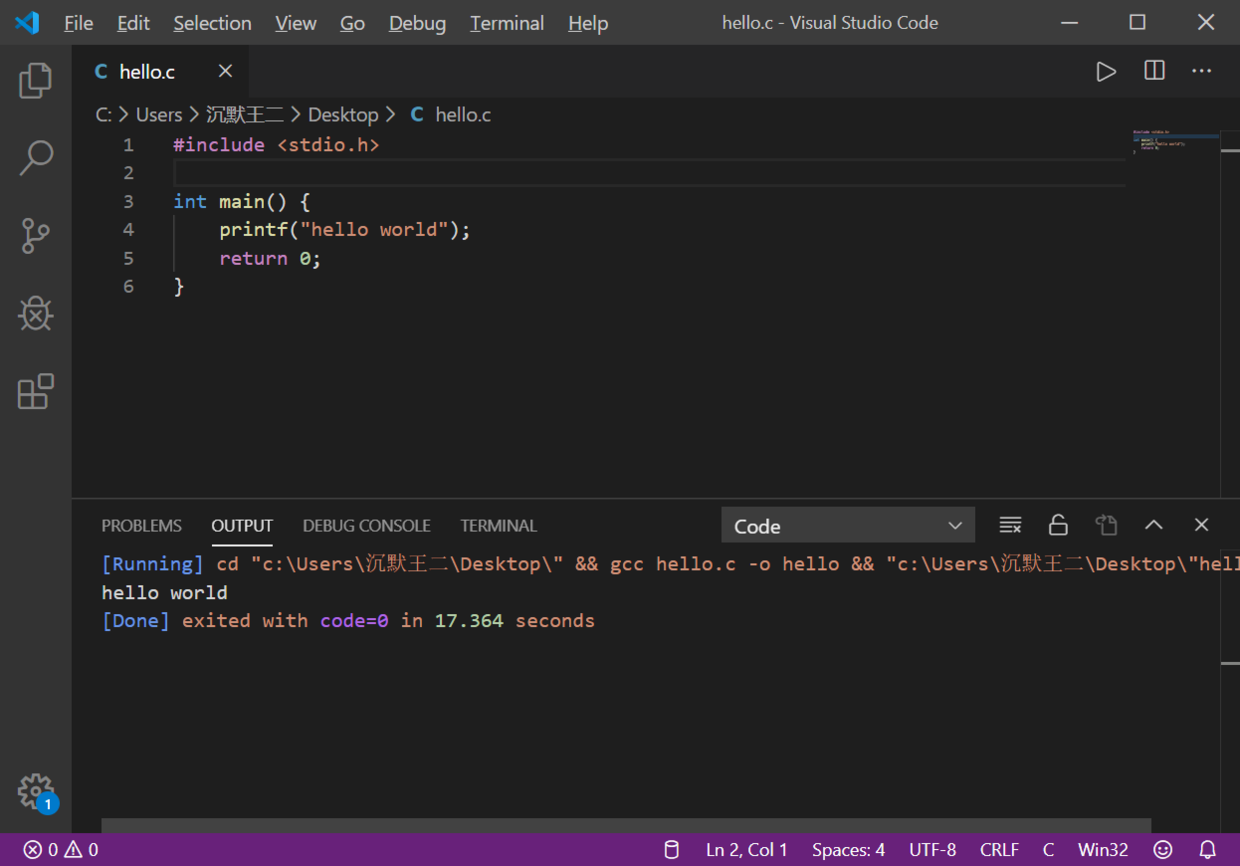Screen dimensions: 1240x866
Task: Open the Search view icon
Action: [x=36, y=158]
